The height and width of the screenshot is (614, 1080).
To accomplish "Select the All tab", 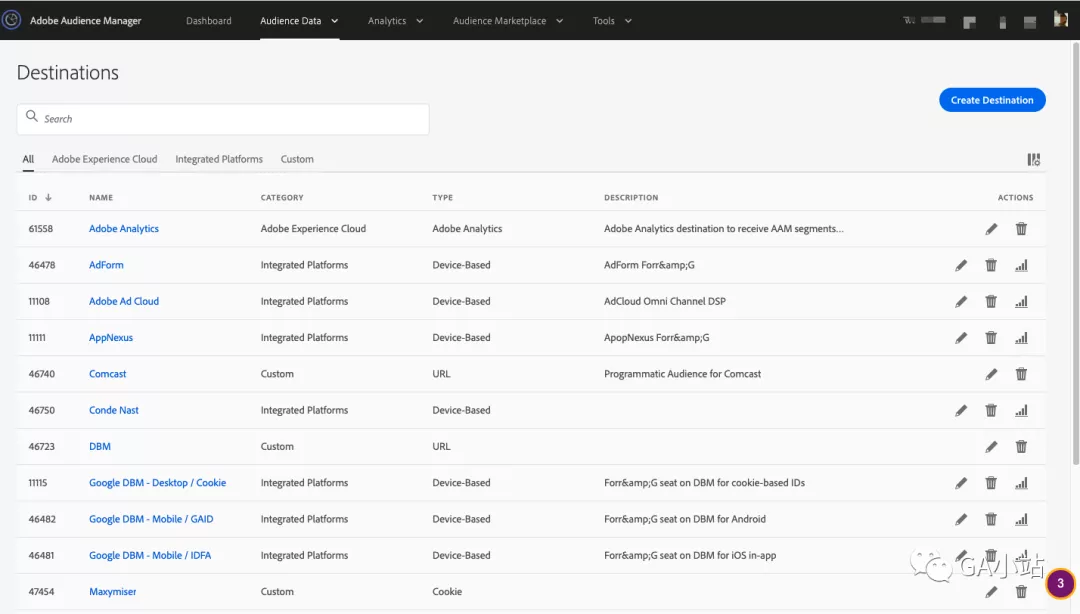I will (28, 159).
